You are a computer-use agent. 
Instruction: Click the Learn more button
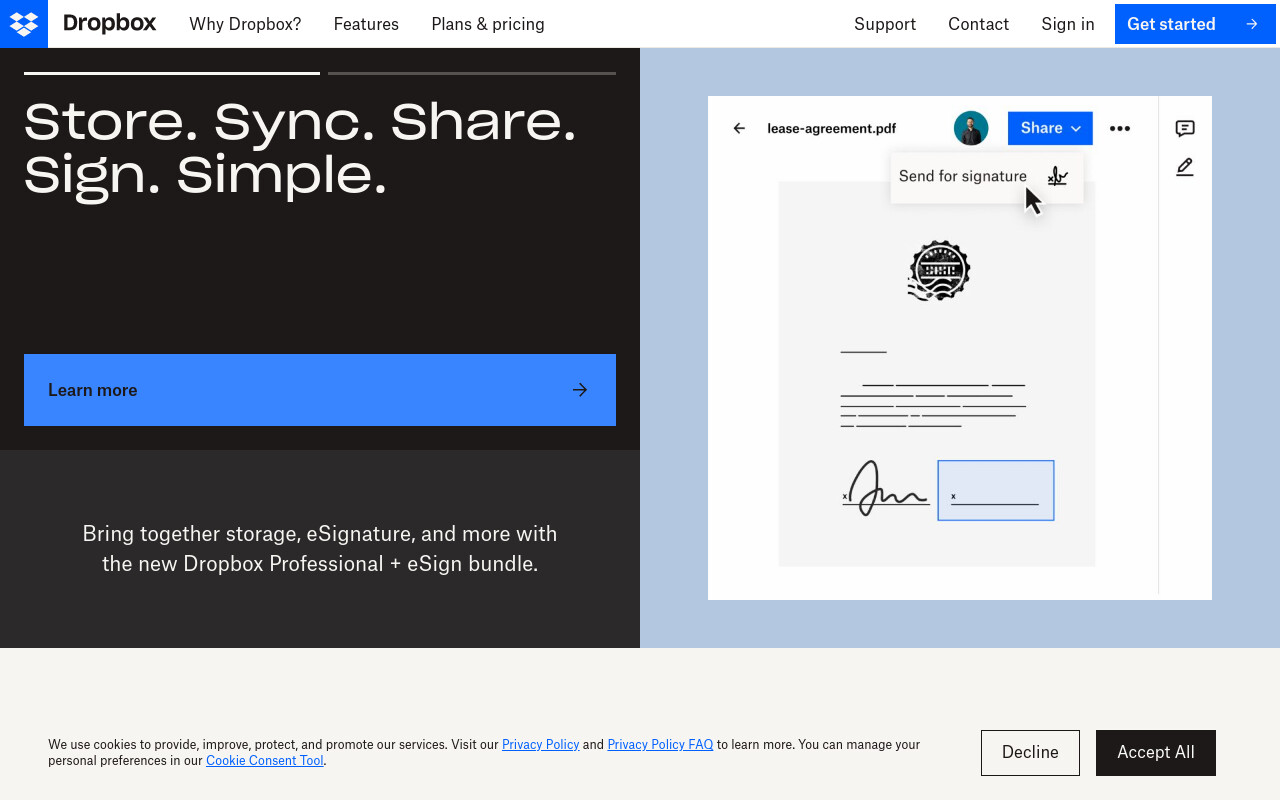click(x=320, y=390)
